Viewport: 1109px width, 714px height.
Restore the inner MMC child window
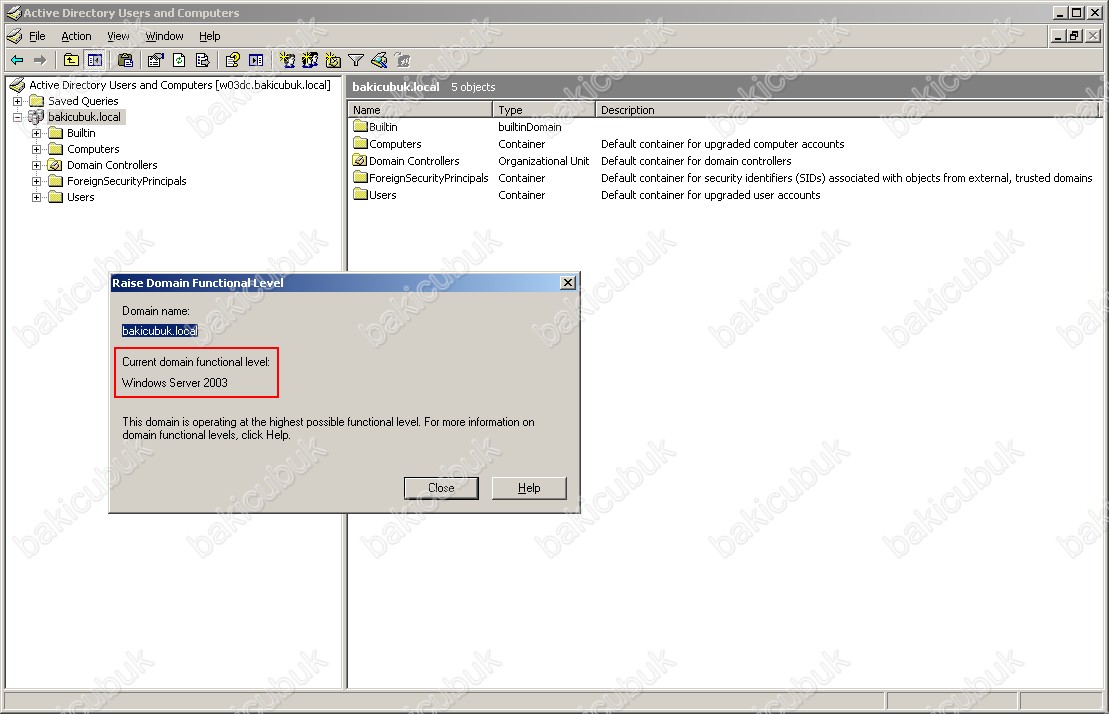tap(1075, 36)
